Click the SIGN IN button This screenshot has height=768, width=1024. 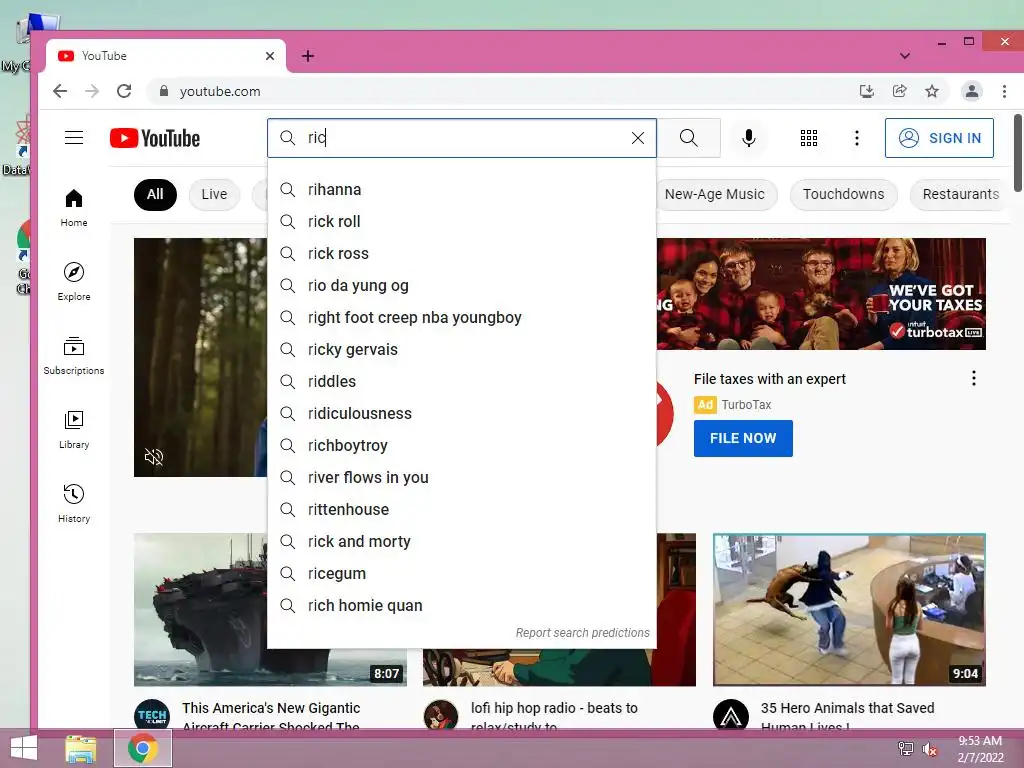pyautogui.click(x=939, y=138)
